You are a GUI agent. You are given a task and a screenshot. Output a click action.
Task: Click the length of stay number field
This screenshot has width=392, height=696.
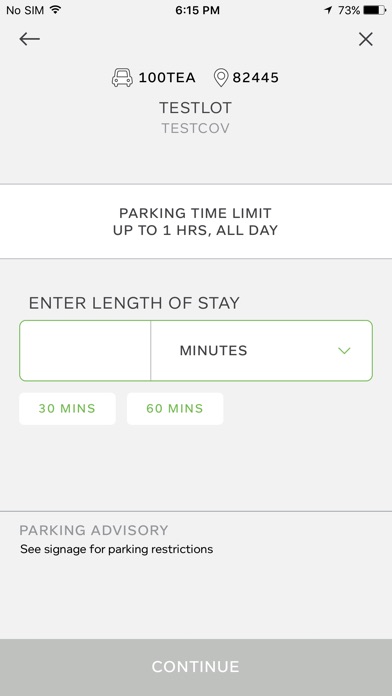85,351
